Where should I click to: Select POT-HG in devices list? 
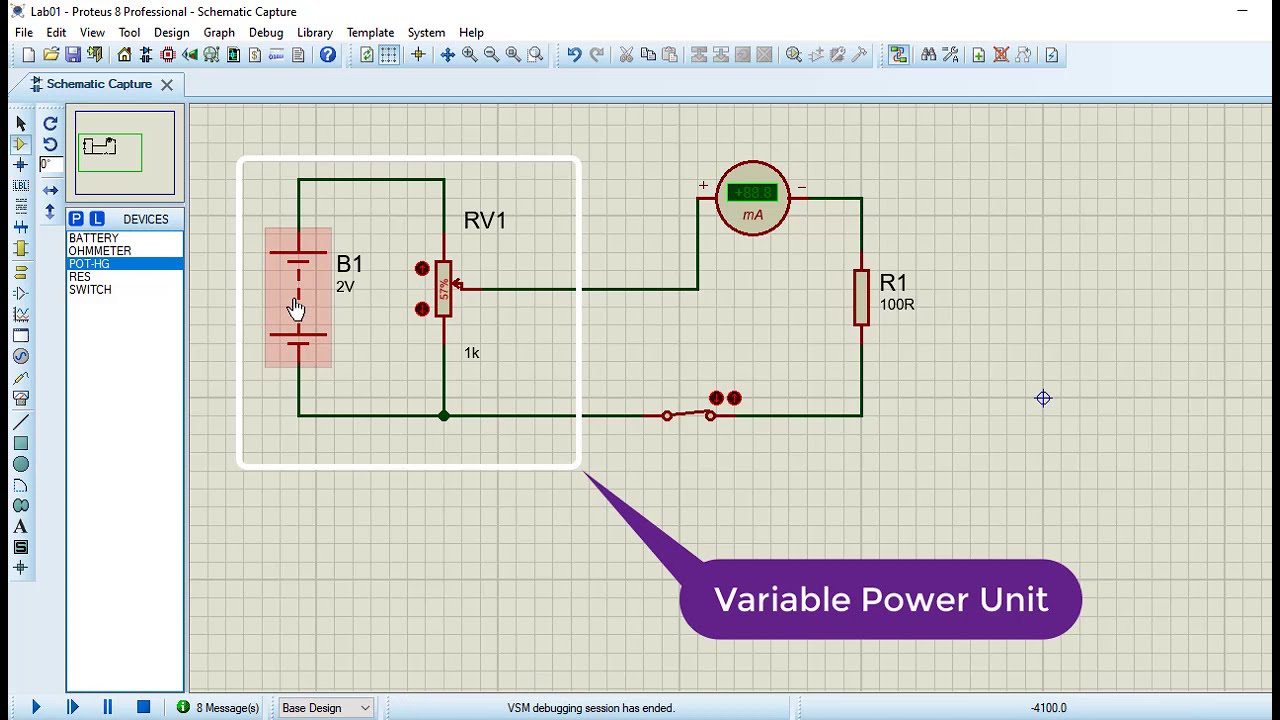125,264
